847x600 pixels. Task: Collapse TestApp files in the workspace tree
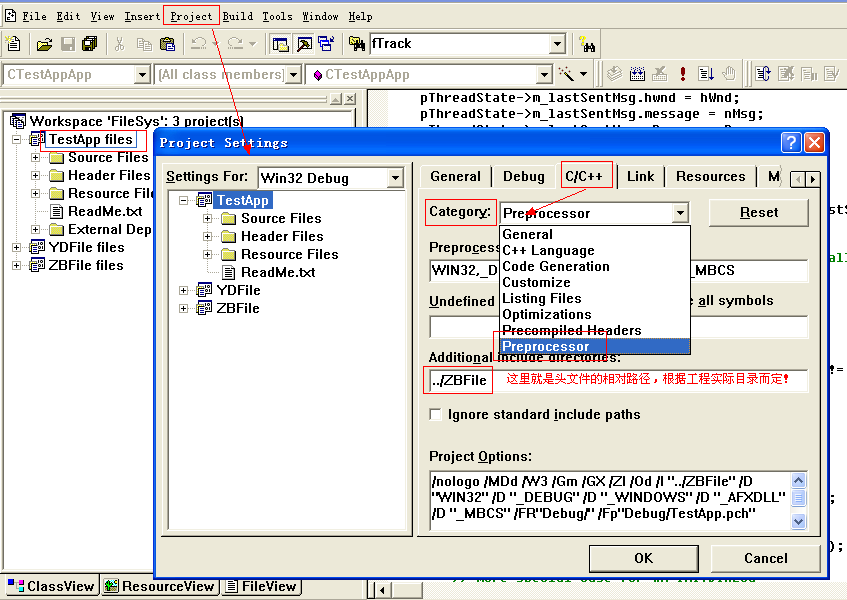click(x=16, y=139)
